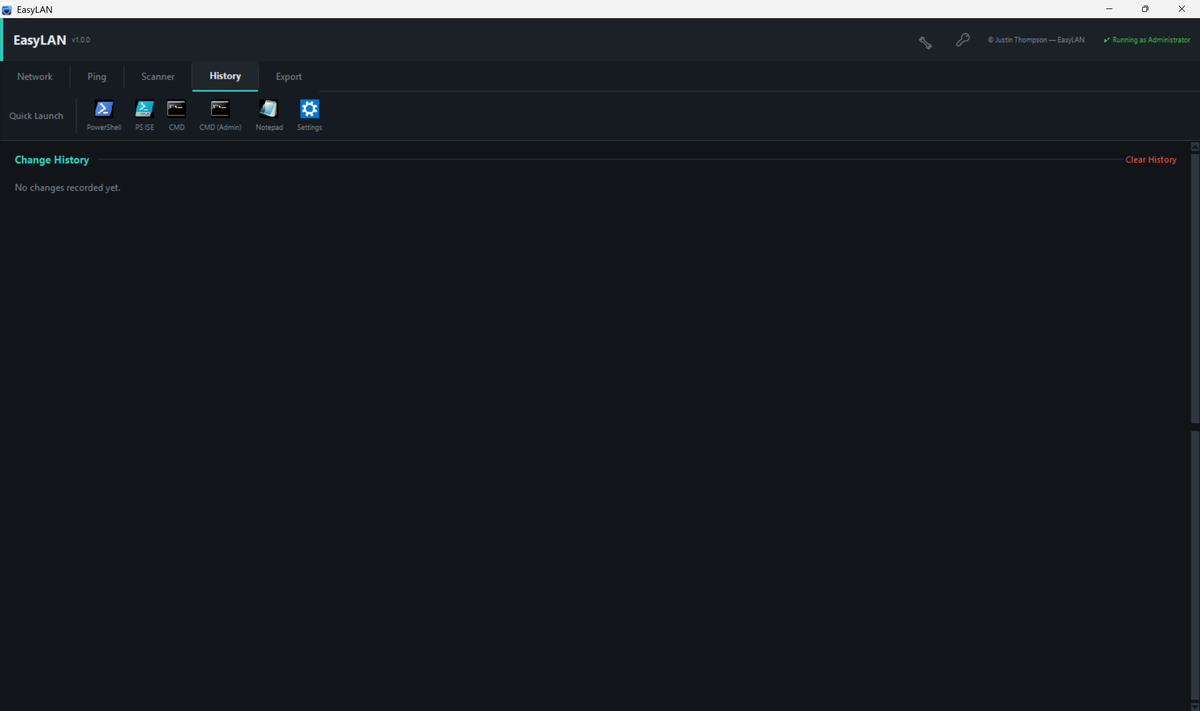Switch to the Network tab

[x=35, y=77]
